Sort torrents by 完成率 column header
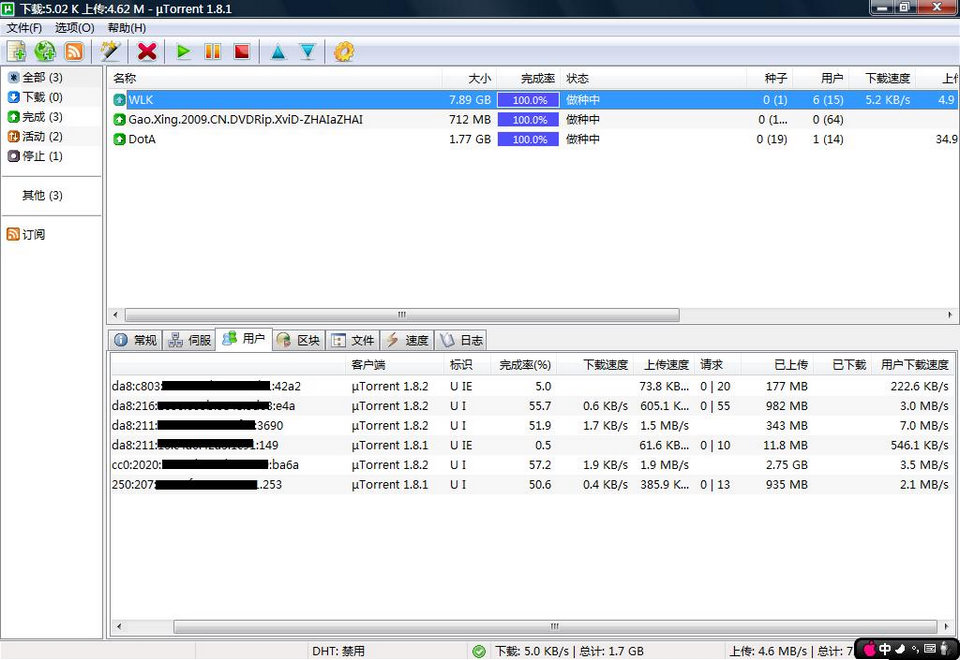Screen dimensions: 960x660 coord(528,78)
